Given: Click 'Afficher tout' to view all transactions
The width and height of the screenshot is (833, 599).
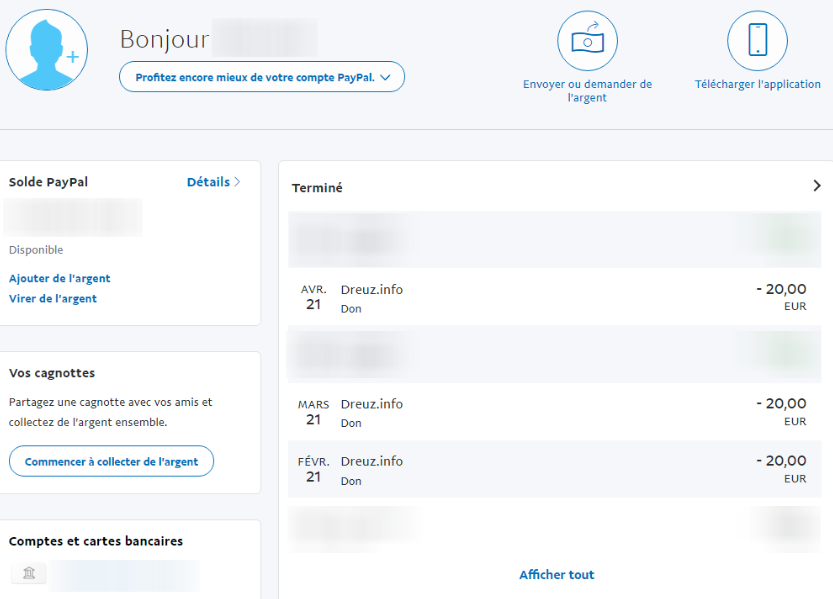Looking at the screenshot, I should tap(556, 575).
